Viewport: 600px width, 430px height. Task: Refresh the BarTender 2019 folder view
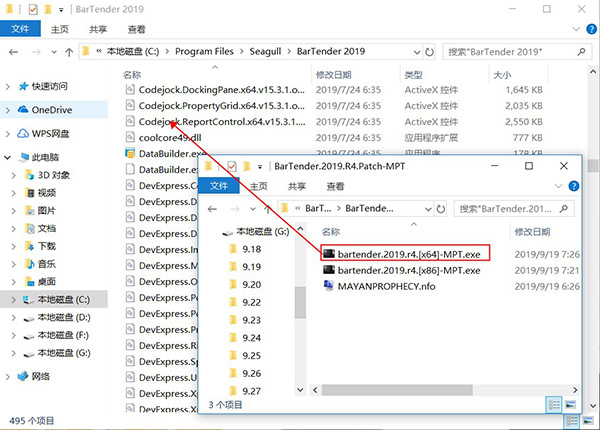click(429, 52)
